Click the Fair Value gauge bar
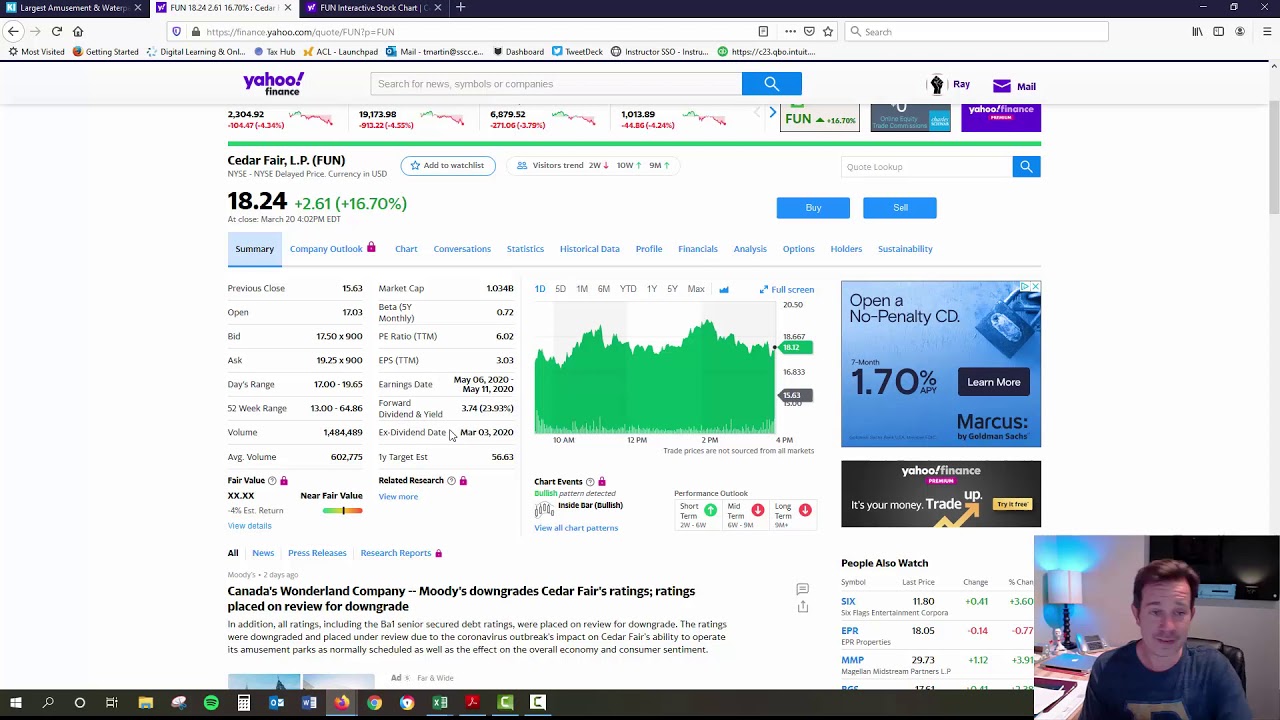The width and height of the screenshot is (1280, 720). tap(343, 511)
